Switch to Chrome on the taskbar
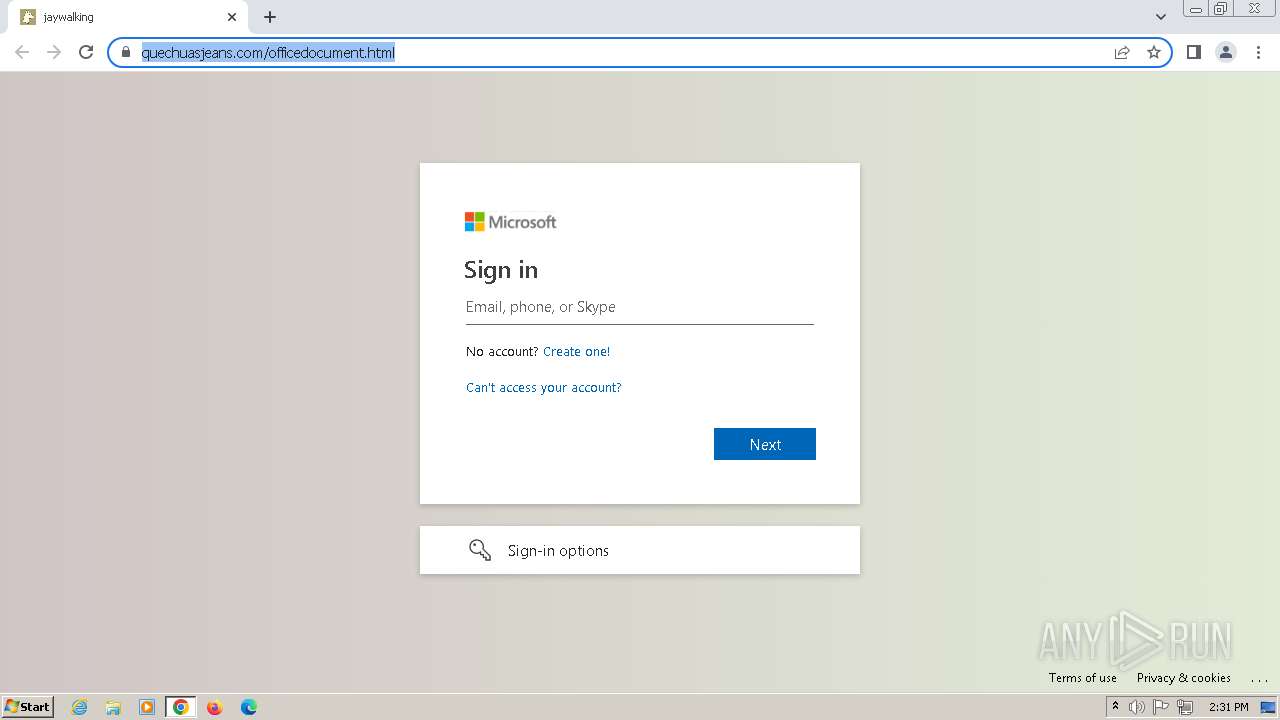The height and width of the screenshot is (720, 1280). click(180, 707)
